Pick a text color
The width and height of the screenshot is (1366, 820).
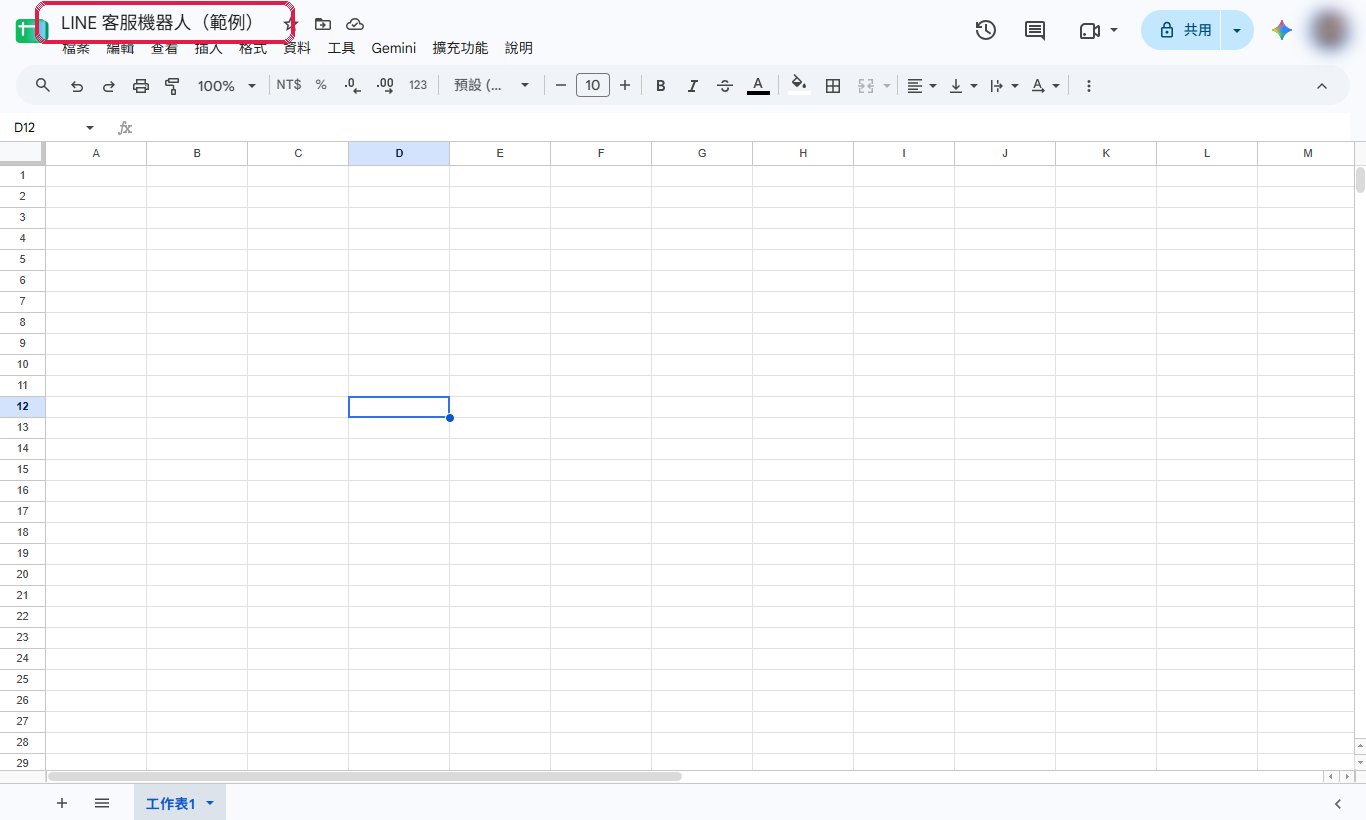coord(758,86)
